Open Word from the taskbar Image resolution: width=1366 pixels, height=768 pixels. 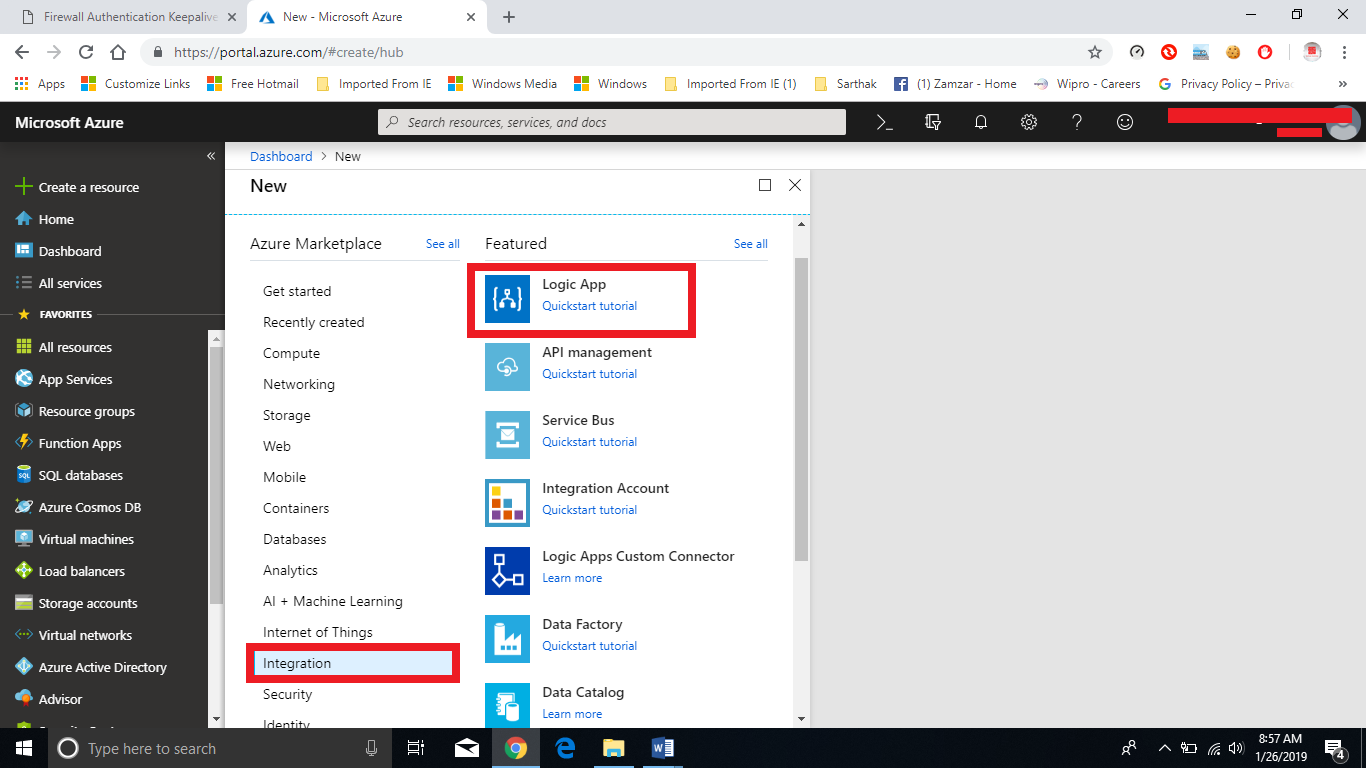pyautogui.click(x=662, y=747)
